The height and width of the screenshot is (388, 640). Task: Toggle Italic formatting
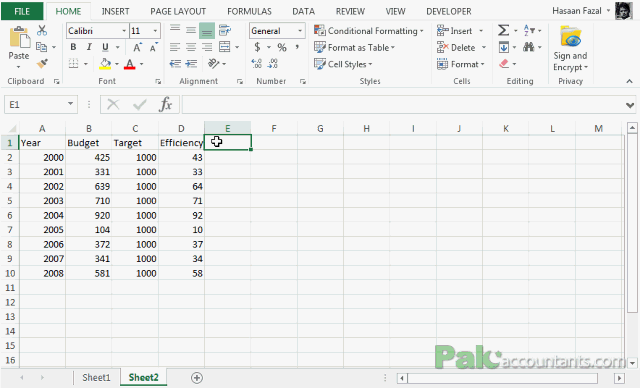click(x=89, y=47)
